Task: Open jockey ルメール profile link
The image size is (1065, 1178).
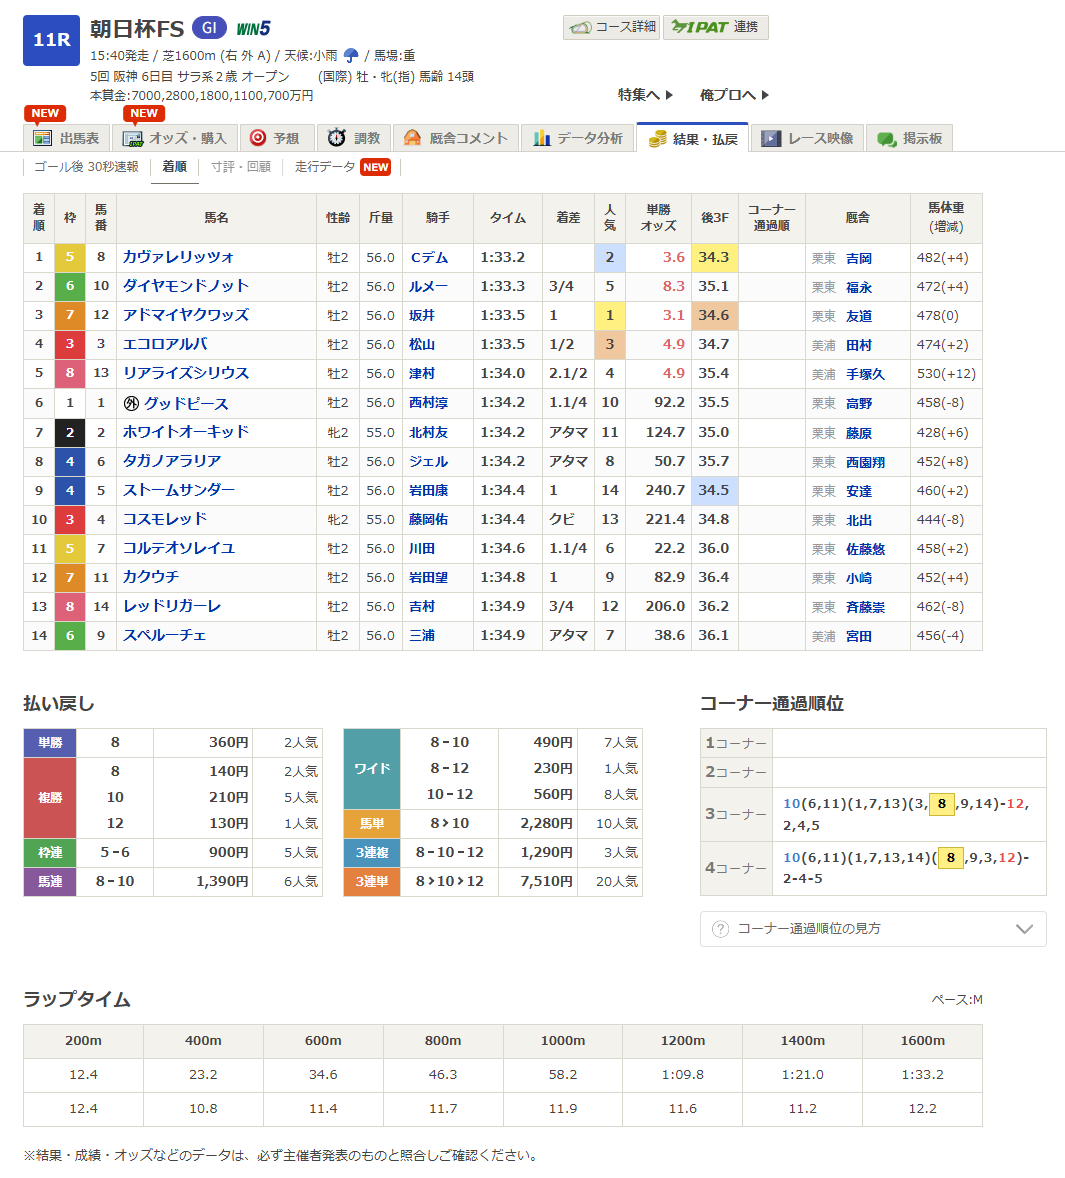Action: [428, 287]
